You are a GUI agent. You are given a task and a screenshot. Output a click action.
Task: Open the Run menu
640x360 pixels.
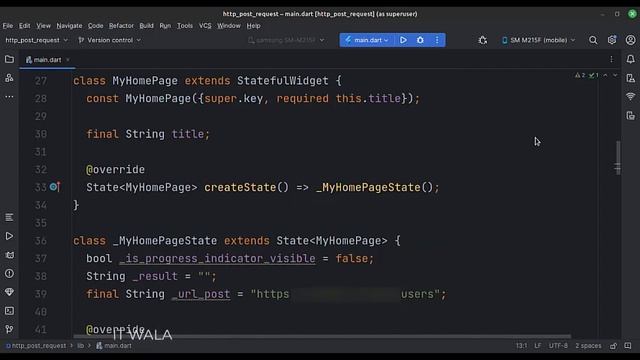[165, 26]
